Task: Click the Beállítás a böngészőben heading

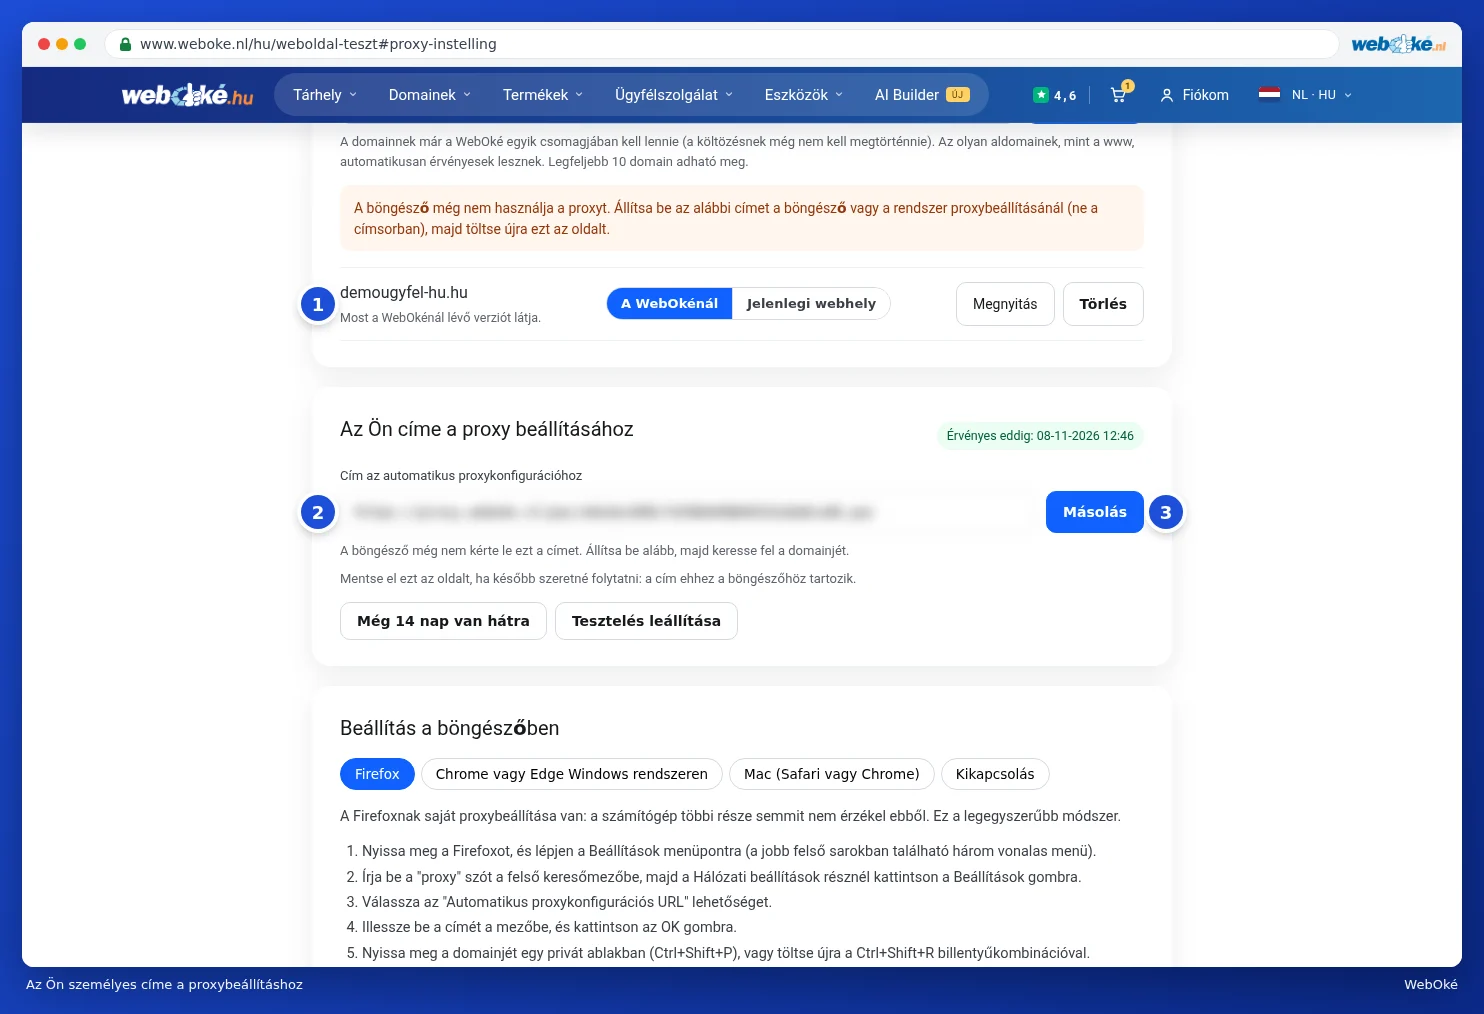Action: click(x=450, y=728)
